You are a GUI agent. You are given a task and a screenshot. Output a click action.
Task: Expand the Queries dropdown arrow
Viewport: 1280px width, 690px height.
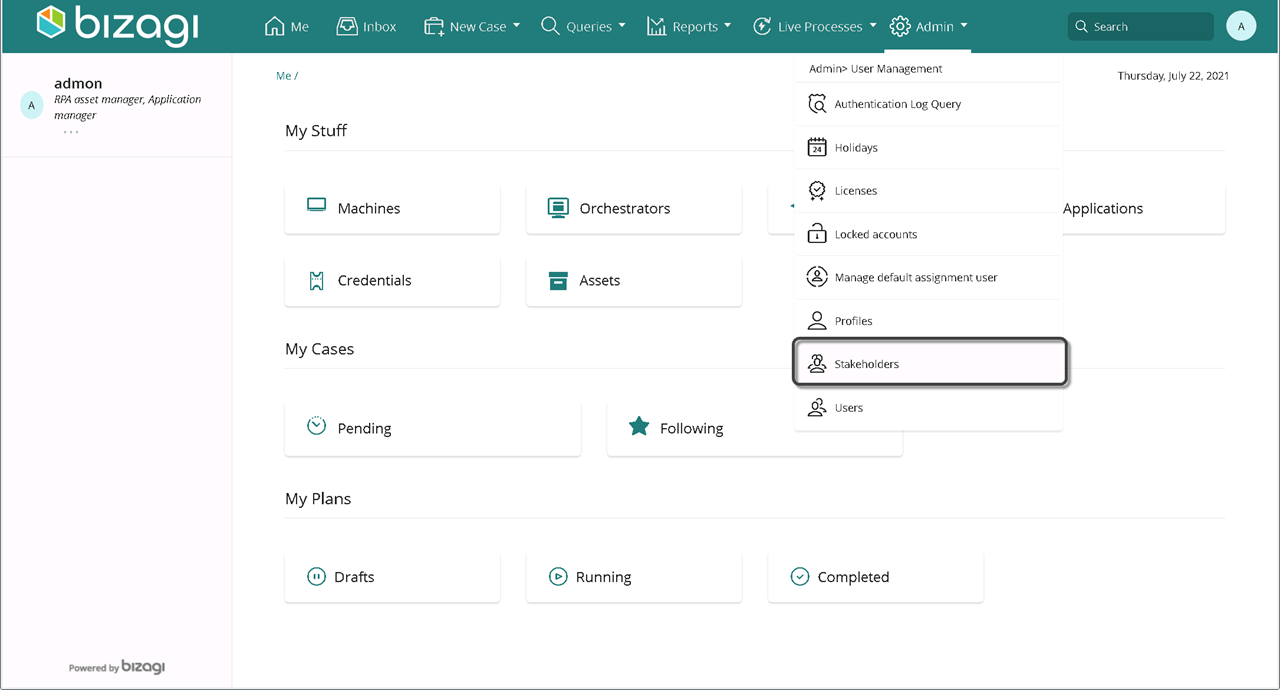tap(621, 27)
